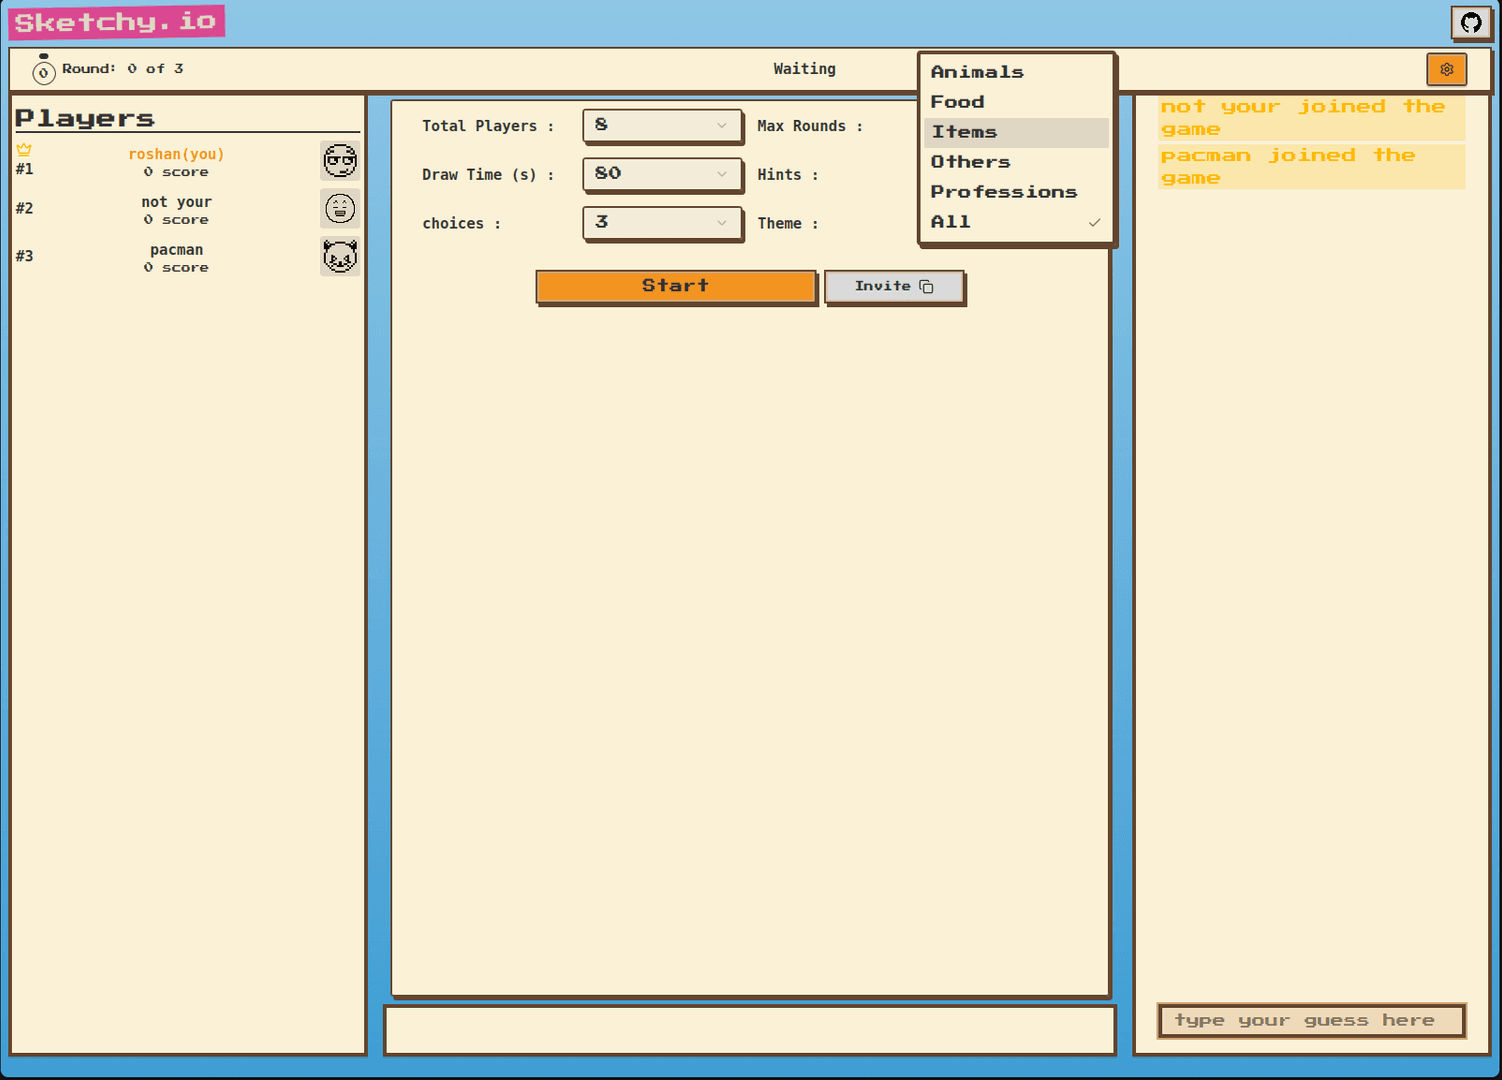Choose the checked All theme option
Viewport: 1502px width, 1080px height.
(1016, 222)
